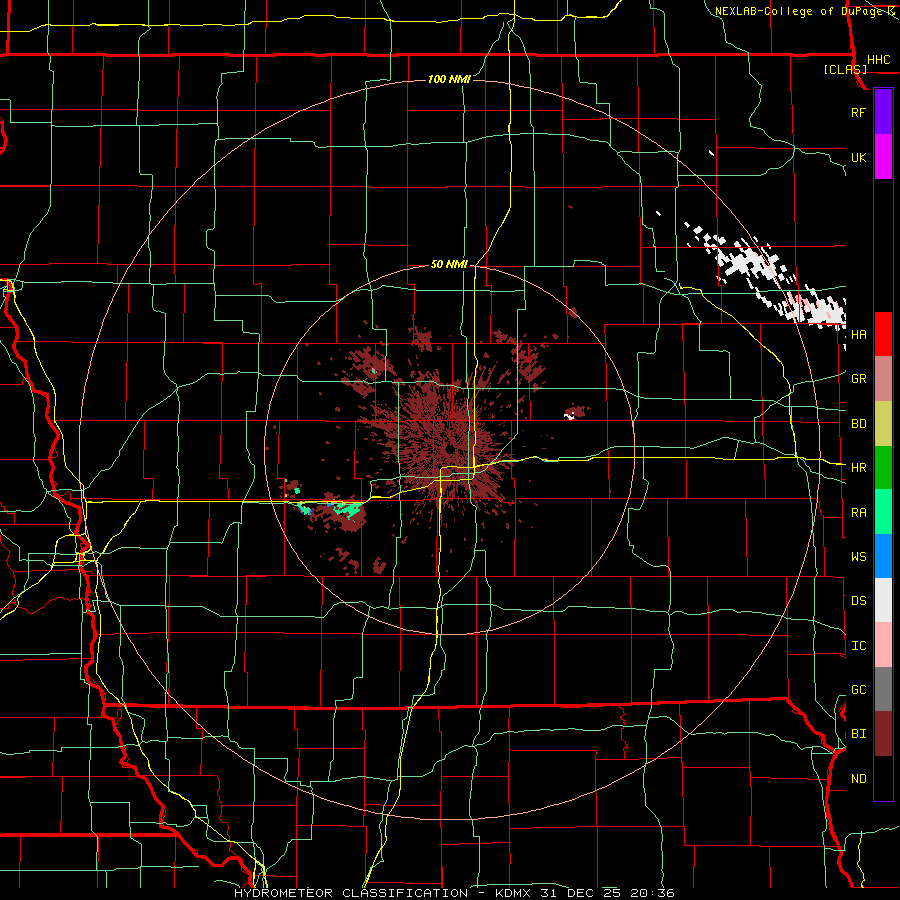Viewport: 900px width, 900px height.
Task: Click the white DS legend swatch
Action: 883,600
